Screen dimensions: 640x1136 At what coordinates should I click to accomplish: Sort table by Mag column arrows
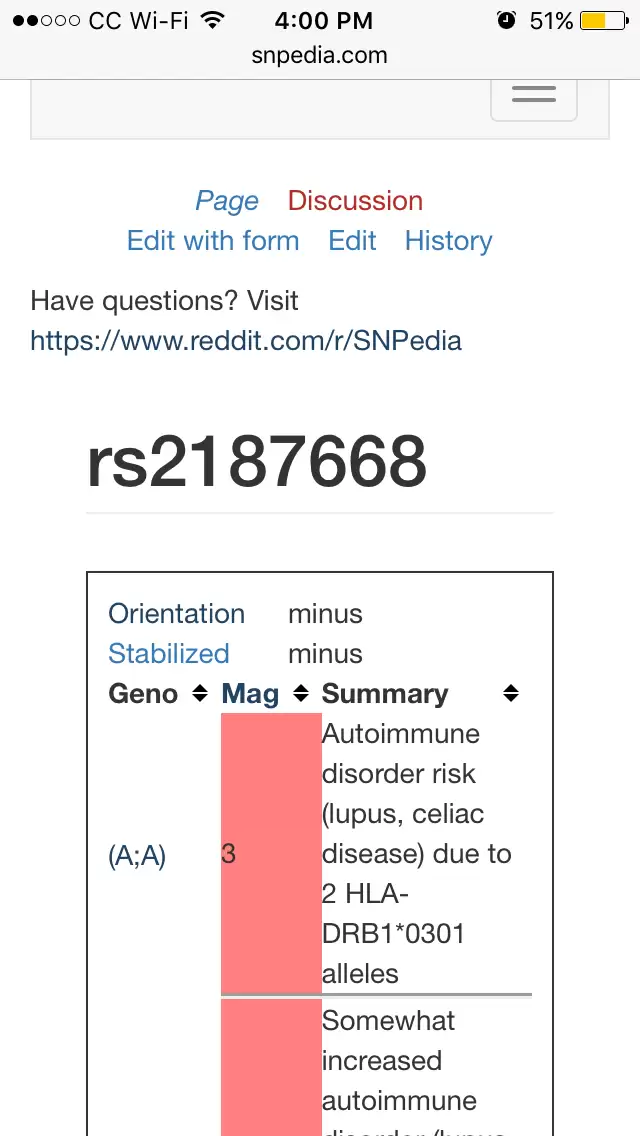301,693
